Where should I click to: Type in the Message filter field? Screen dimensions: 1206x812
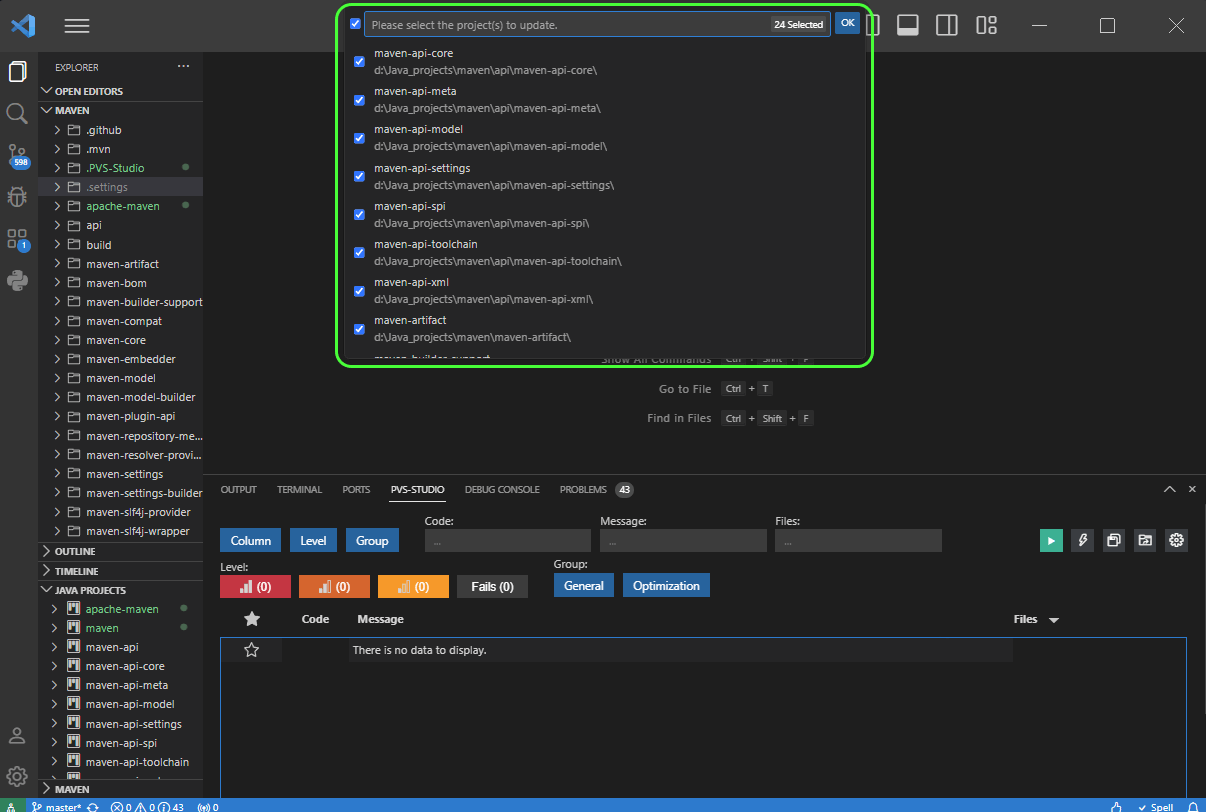point(683,540)
